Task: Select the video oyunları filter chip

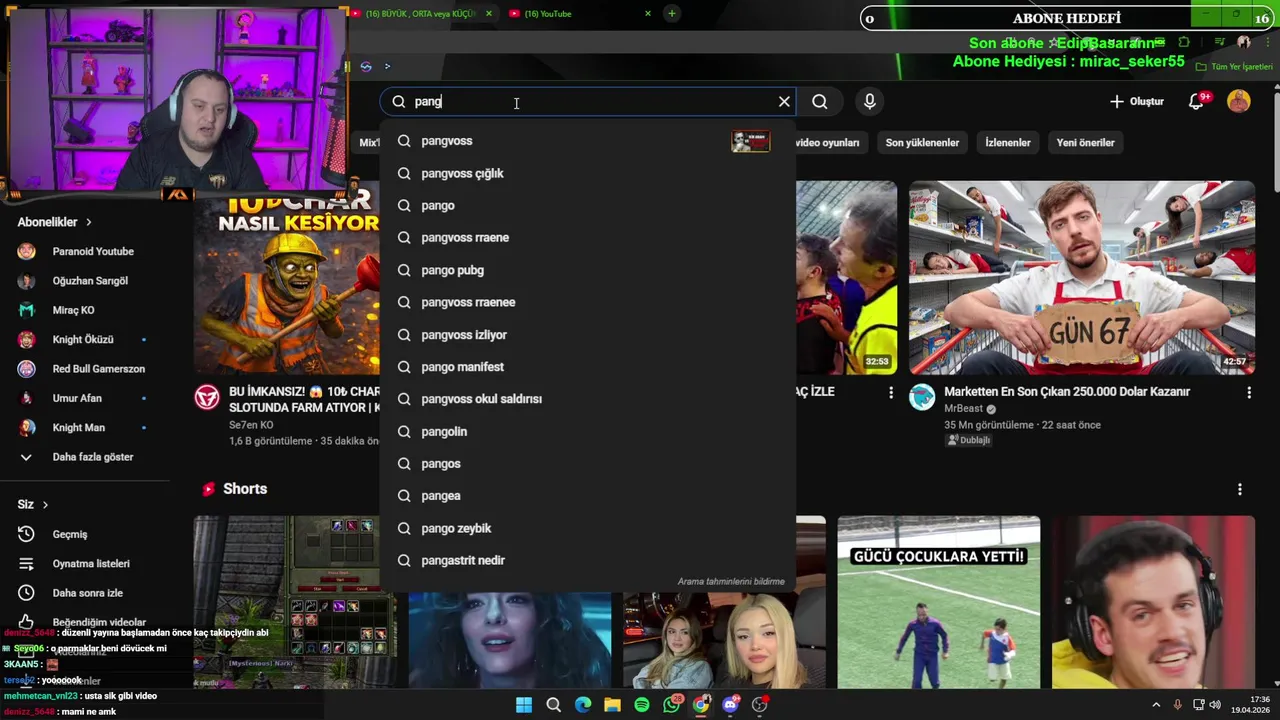Action: point(828,142)
